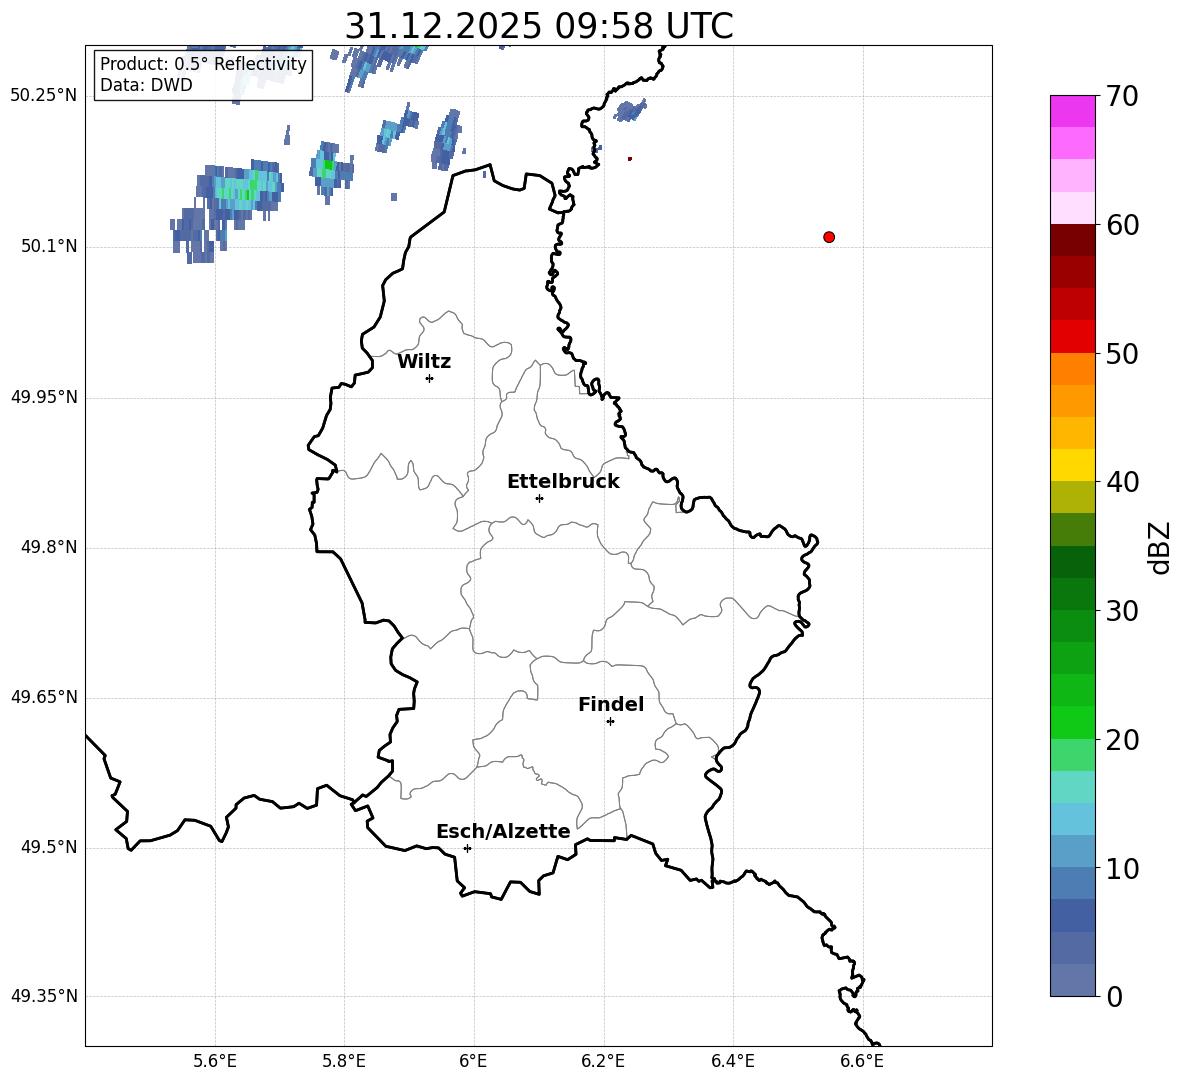Click the Ettelbruck city label
This screenshot has width=1184, height=1081.
tap(563, 482)
